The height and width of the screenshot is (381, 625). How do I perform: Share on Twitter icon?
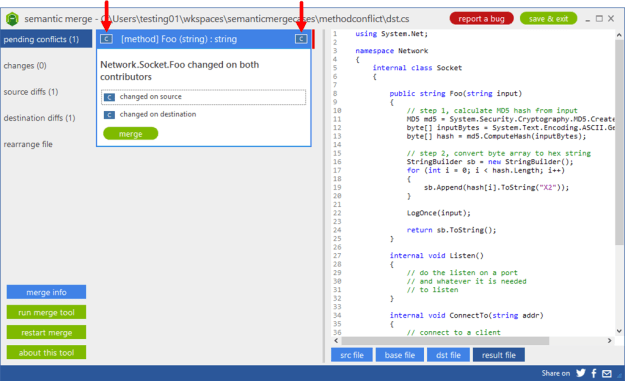coord(581,373)
